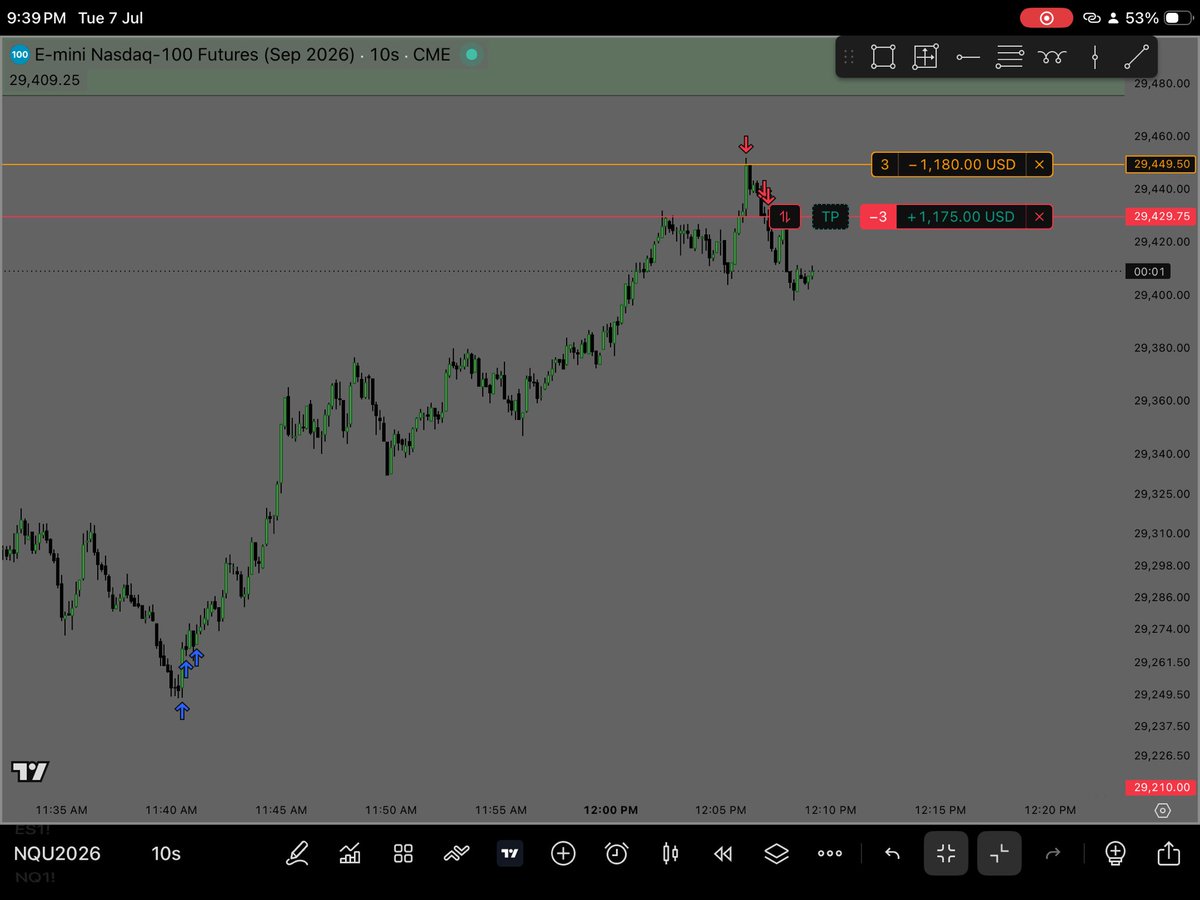Grab the drawing toolbar dotted handle

[x=849, y=58]
